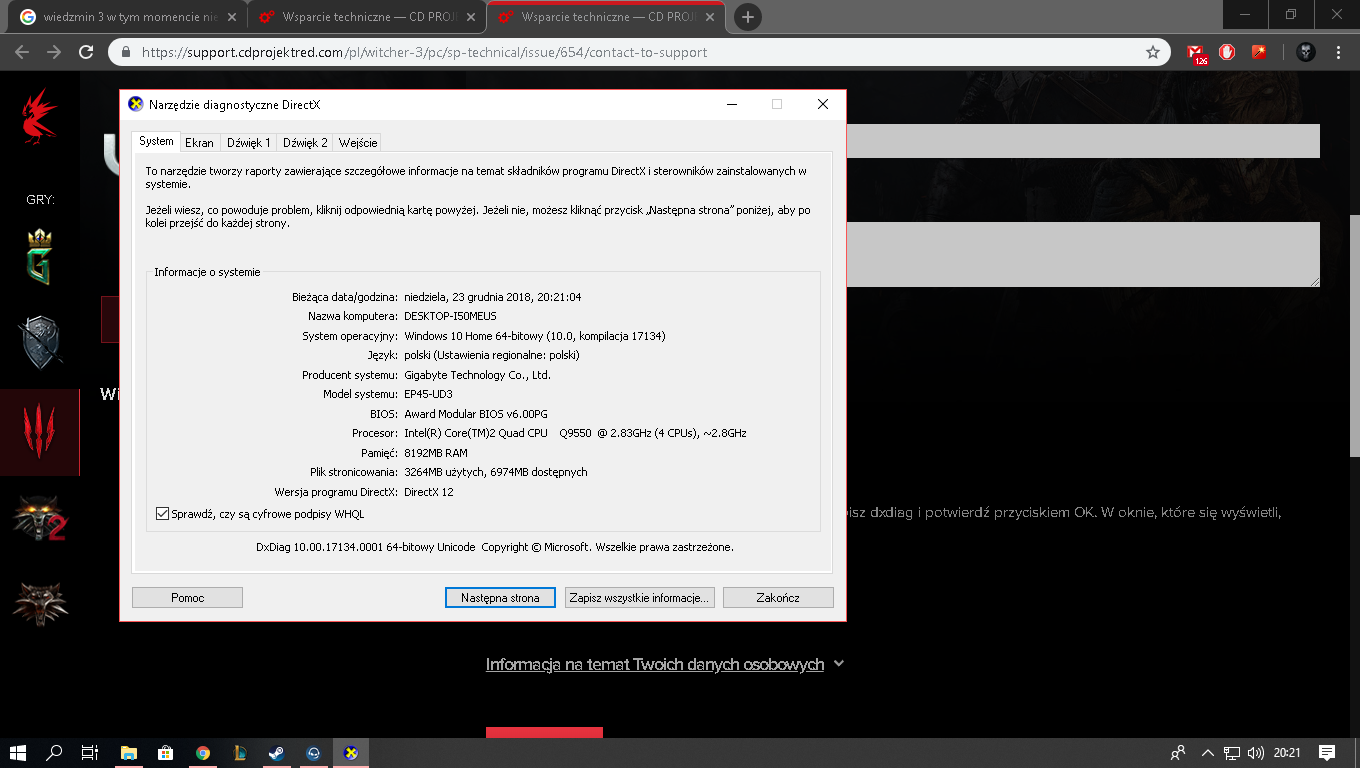Switch to the Dźwięk 1 tab
Viewport: 1360px width, 768px height.
point(248,143)
